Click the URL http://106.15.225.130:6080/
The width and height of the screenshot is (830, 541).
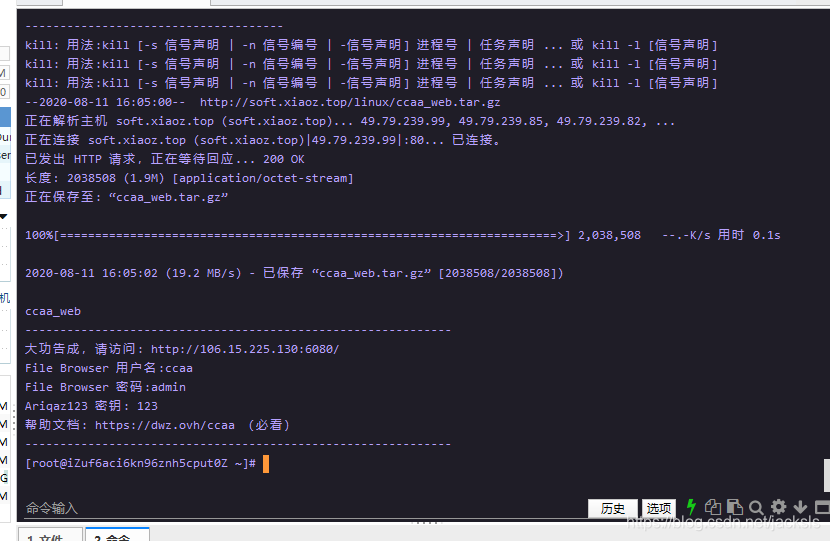click(x=245, y=349)
